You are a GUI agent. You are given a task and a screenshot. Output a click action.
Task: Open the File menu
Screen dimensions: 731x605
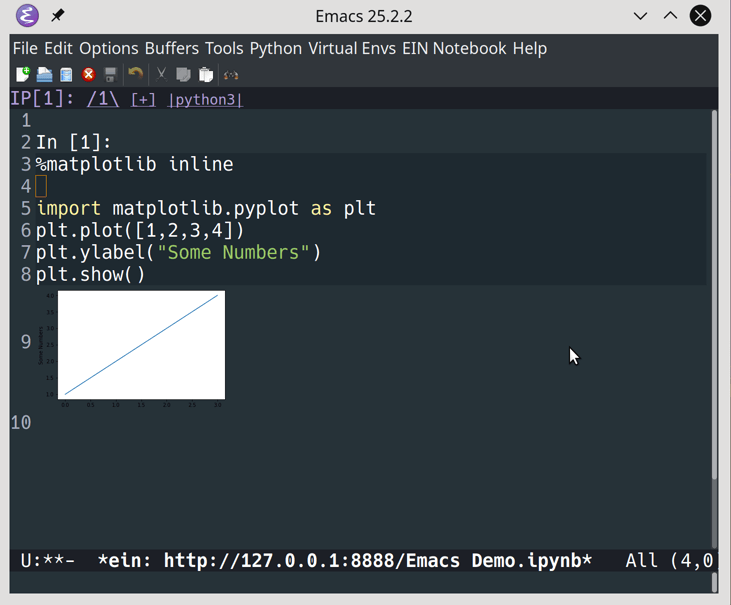(x=25, y=48)
